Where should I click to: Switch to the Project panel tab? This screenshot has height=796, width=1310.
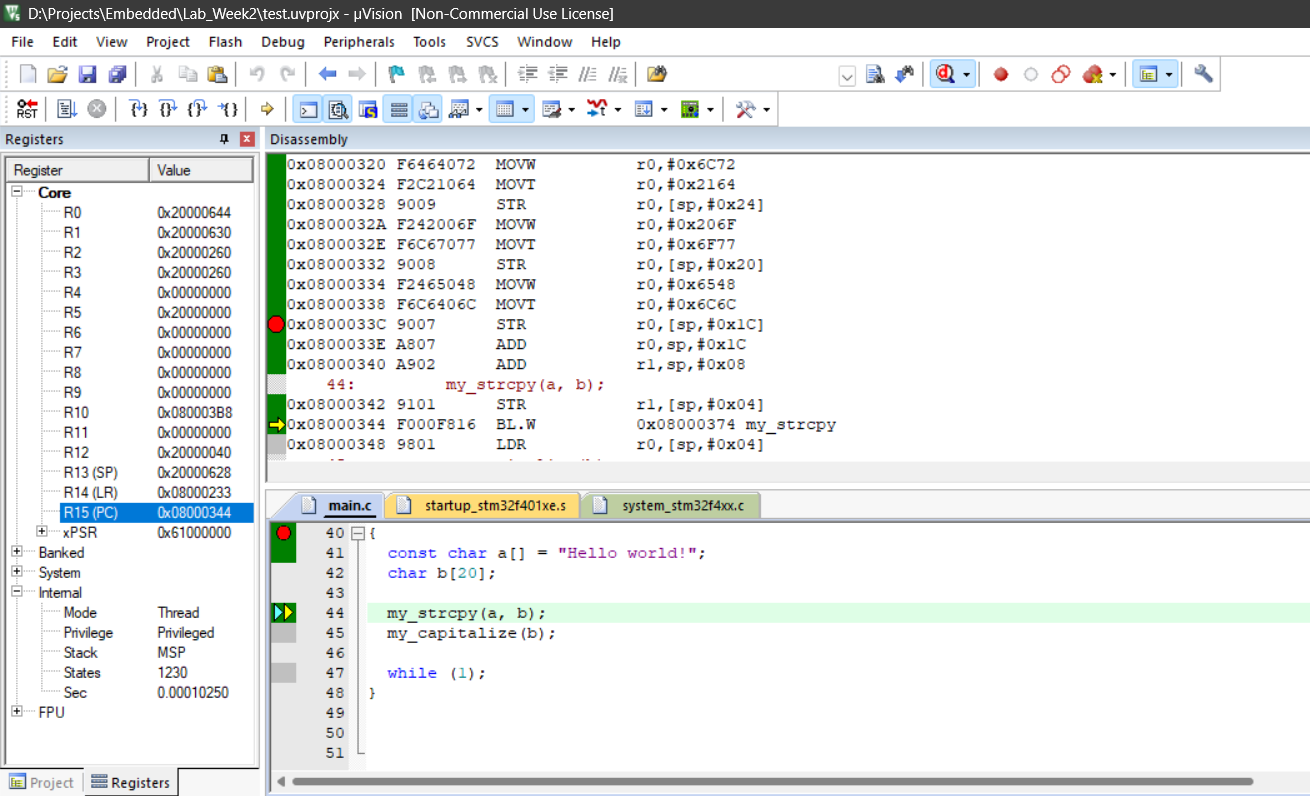[x=42, y=782]
